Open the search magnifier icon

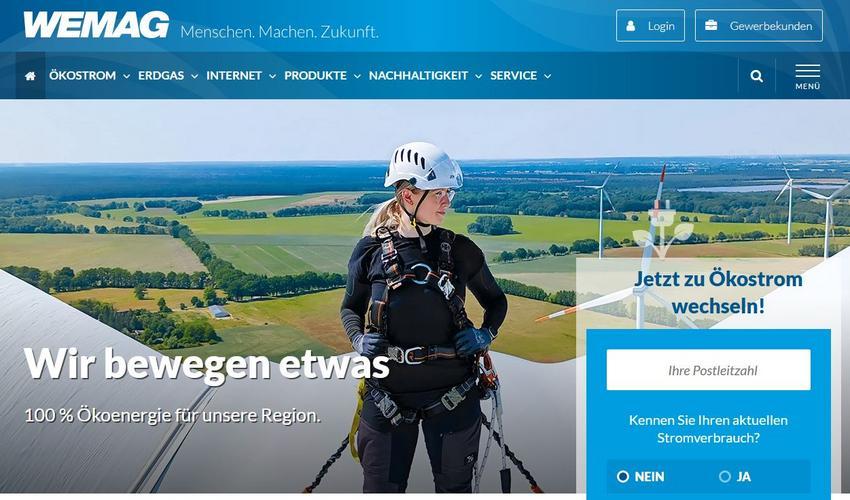click(757, 76)
